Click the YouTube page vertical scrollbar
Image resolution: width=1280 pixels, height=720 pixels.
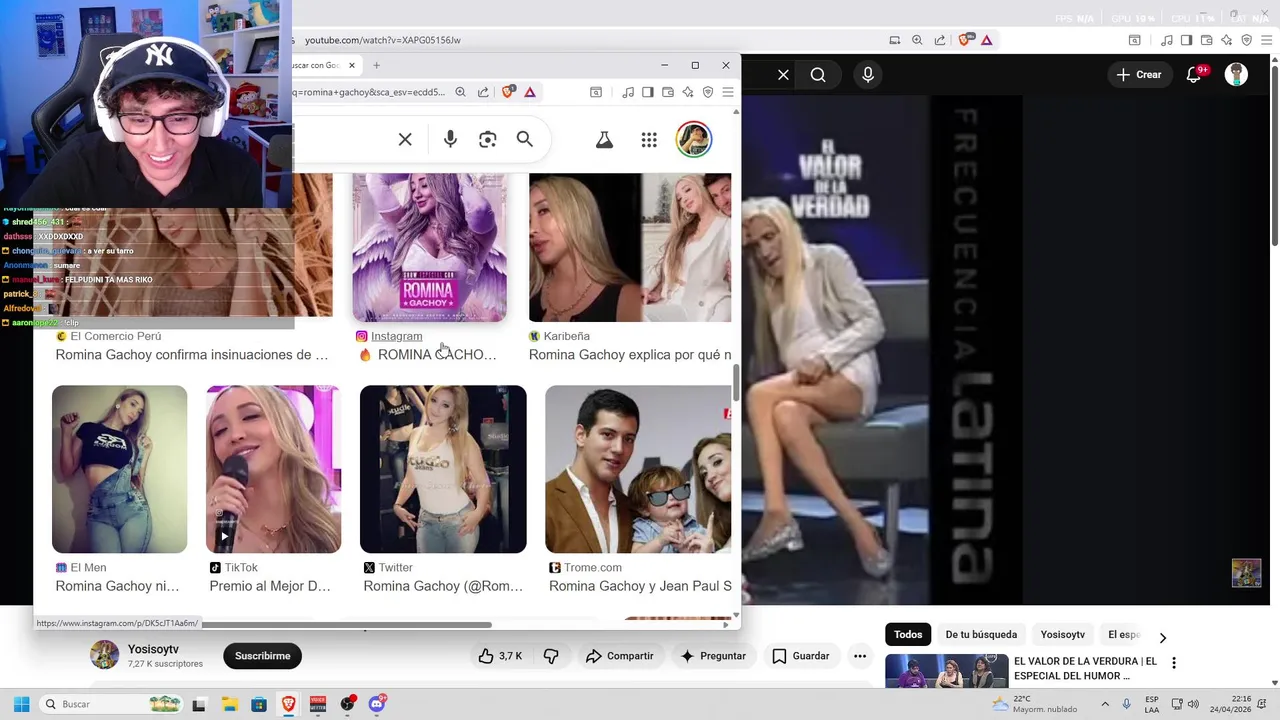point(1275,155)
